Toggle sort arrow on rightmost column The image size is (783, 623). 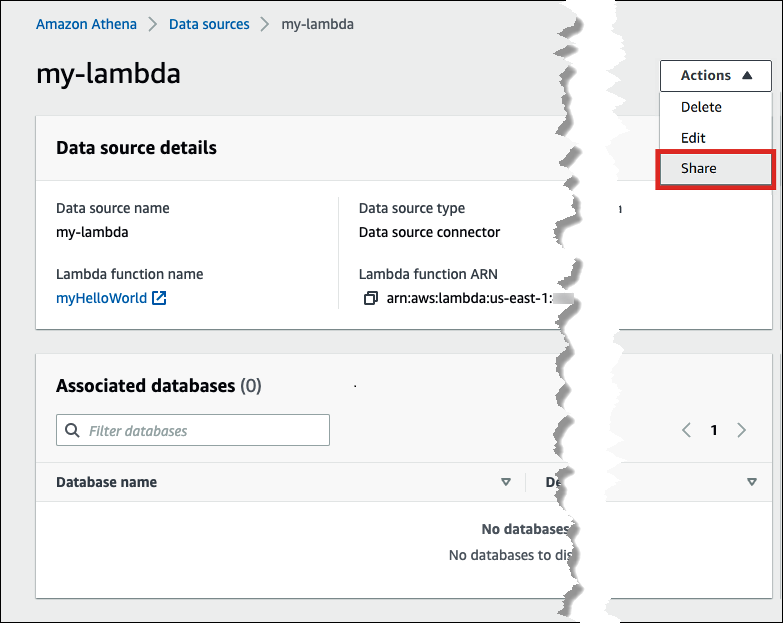[752, 482]
